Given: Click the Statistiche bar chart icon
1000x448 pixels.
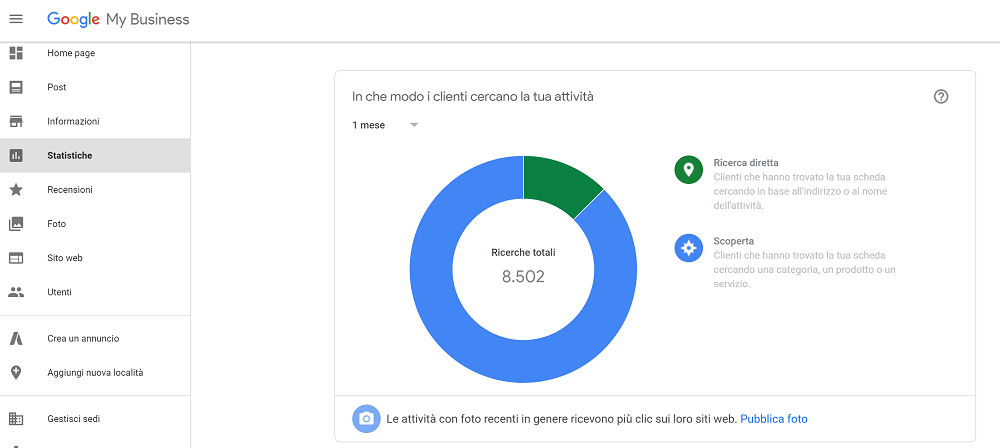Looking at the screenshot, I should coord(16,156).
